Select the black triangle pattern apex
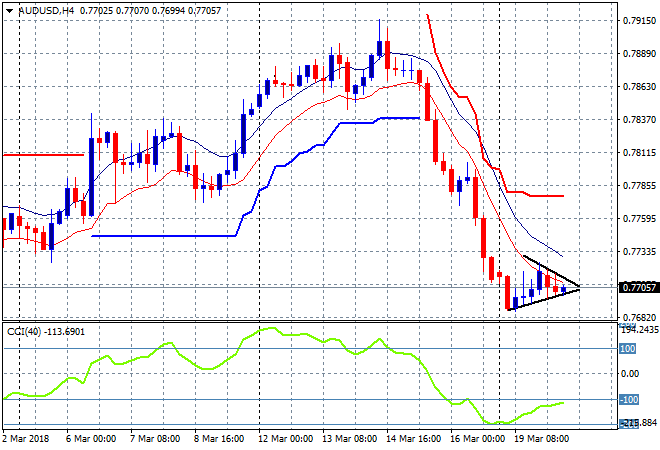Viewport: 660px width, 450px height. [579, 288]
